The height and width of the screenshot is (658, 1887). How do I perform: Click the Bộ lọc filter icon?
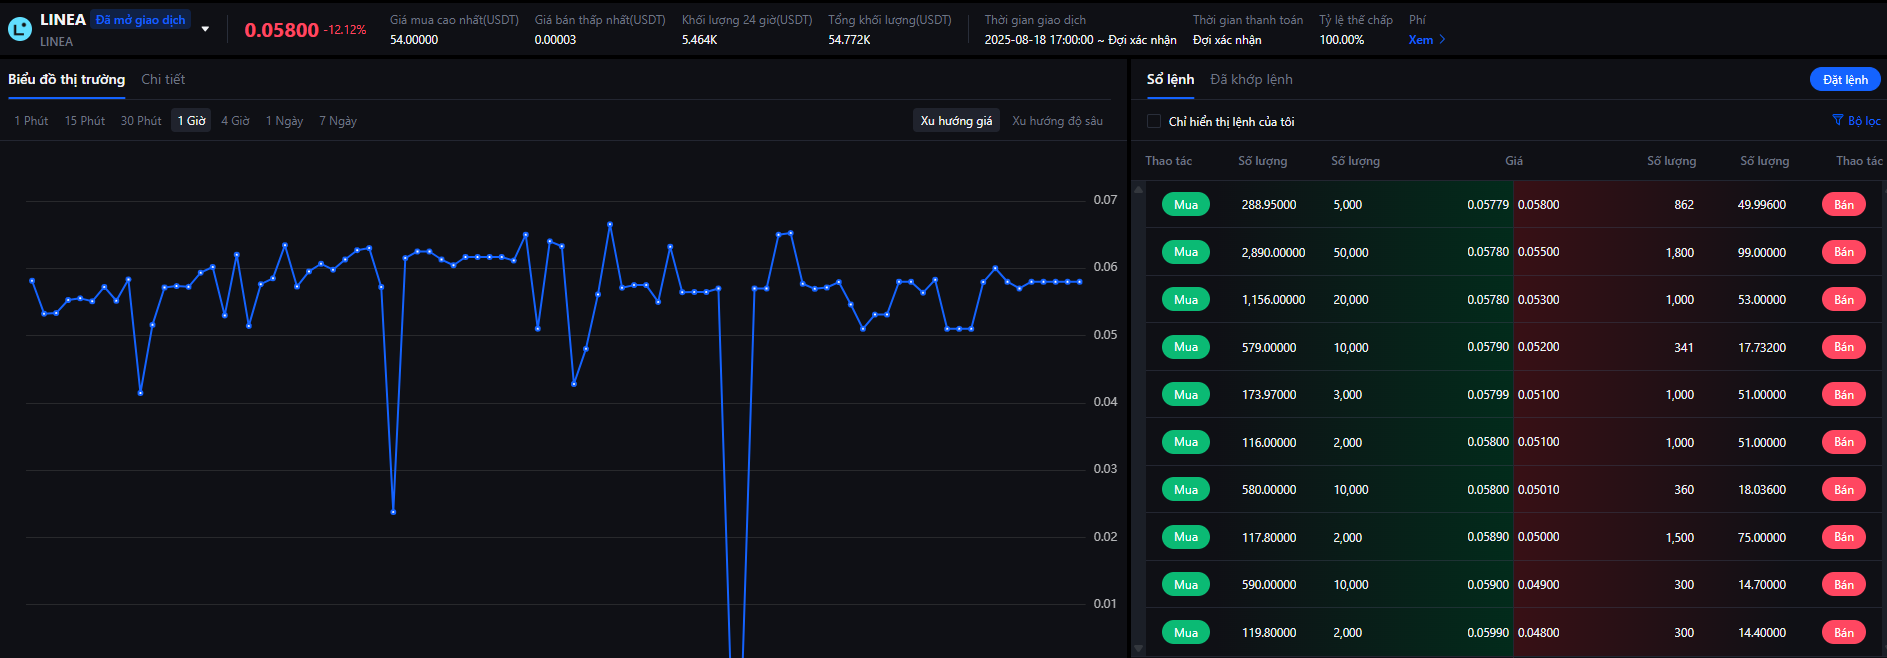(x=1837, y=120)
